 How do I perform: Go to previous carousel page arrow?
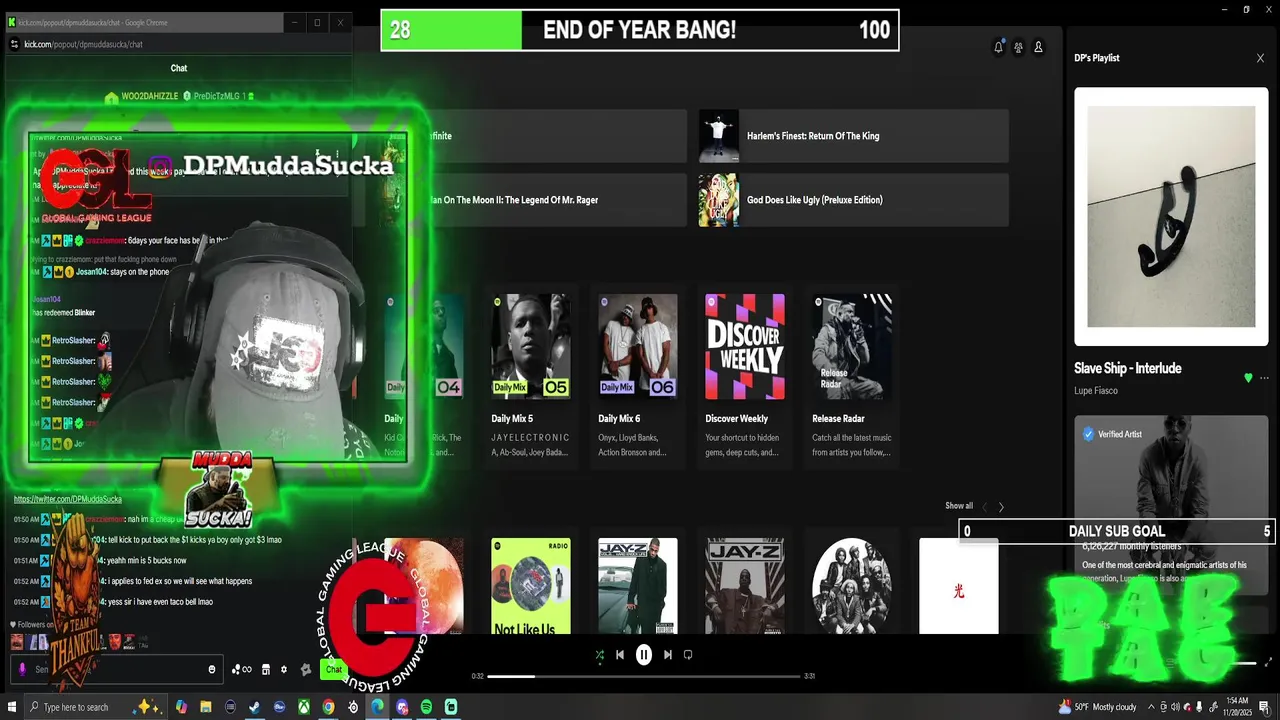pos(984,507)
